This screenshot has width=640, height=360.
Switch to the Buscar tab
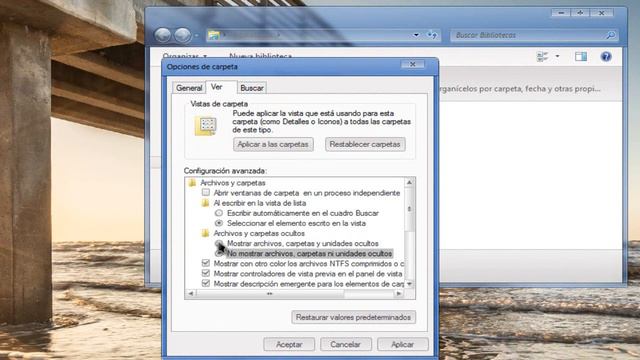(252, 88)
